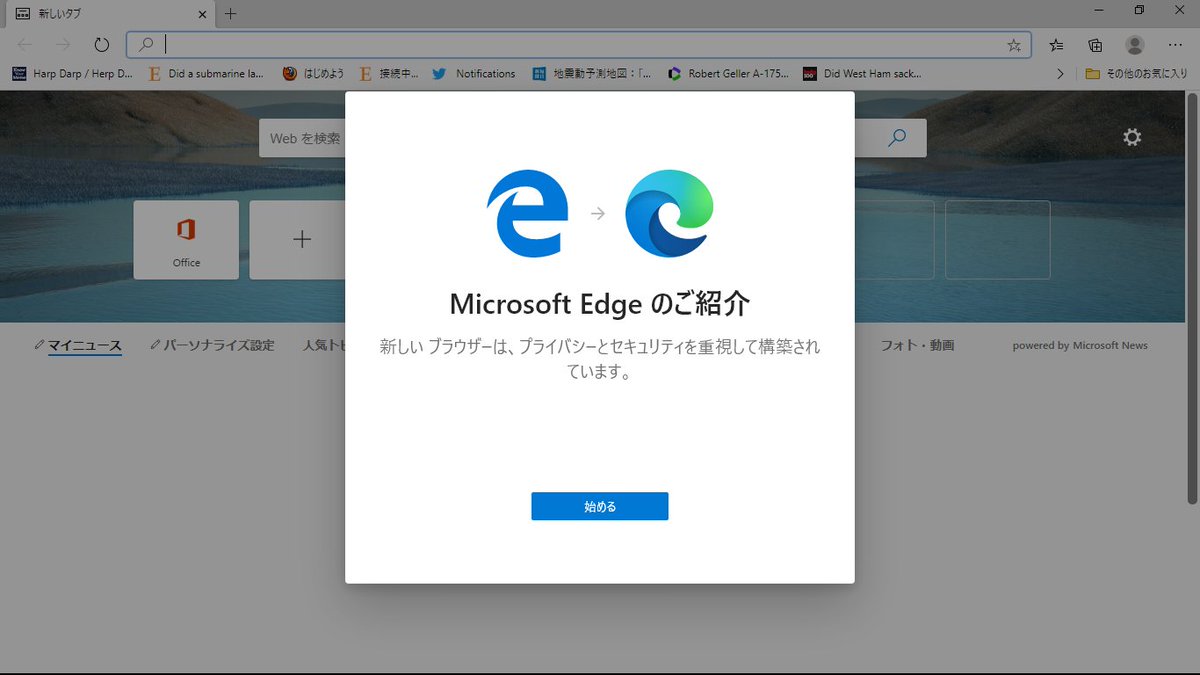1200x675 pixels.
Task: Click the magnifier search button on page
Action: (x=897, y=138)
